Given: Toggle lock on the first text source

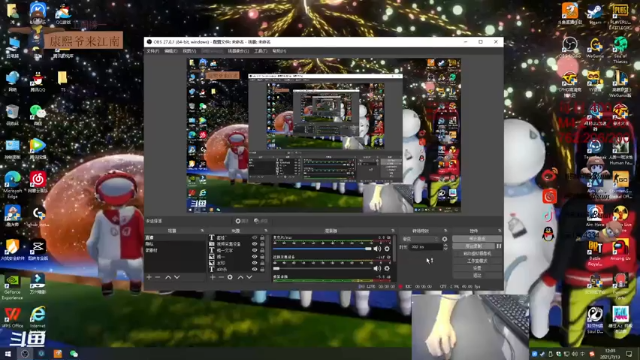Looking at the screenshot, I should (x=262, y=238).
